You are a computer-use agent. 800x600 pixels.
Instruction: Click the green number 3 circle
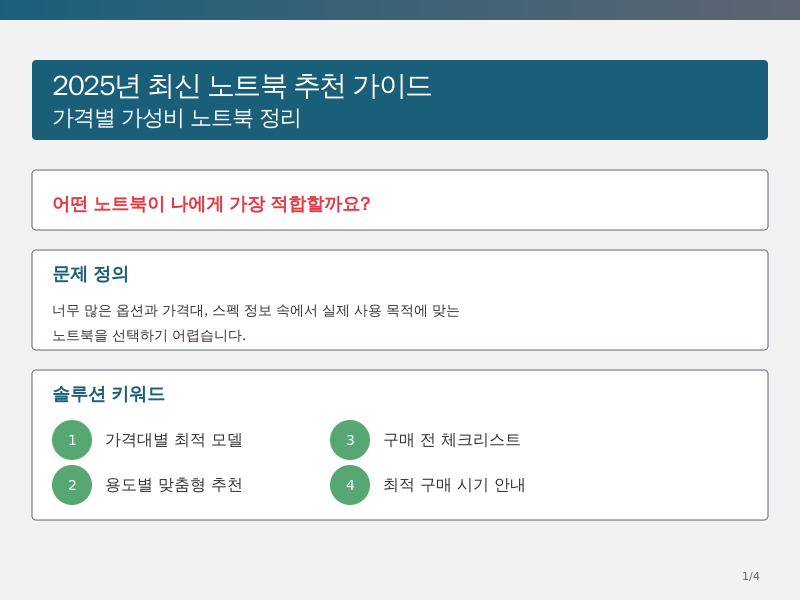click(x=350, y=440)
